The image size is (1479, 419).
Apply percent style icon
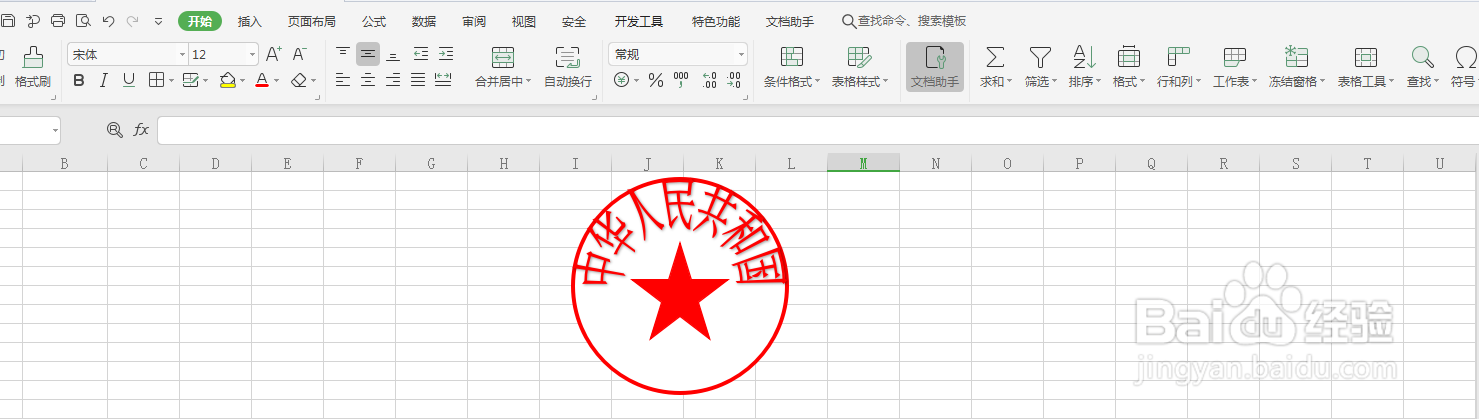(656, 80)
